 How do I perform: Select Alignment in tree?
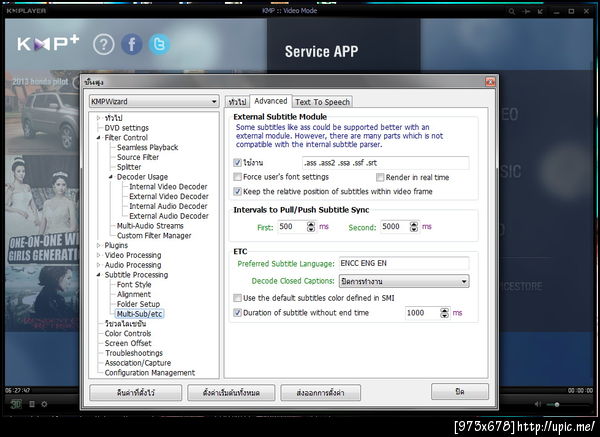(134, 294)
